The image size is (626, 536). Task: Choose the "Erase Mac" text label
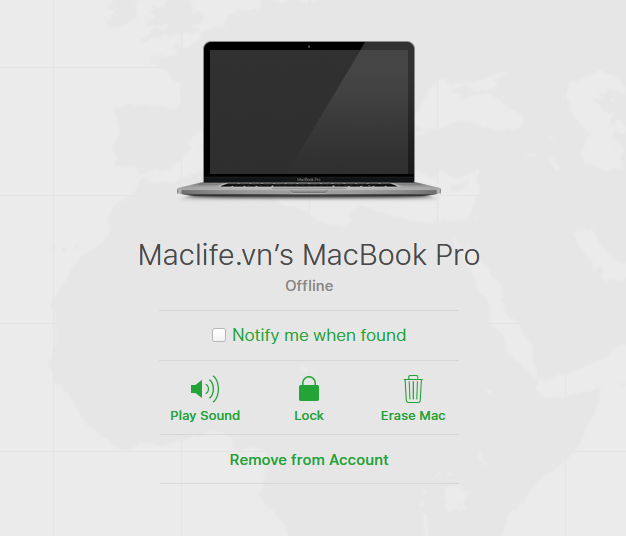coord(413,415)
